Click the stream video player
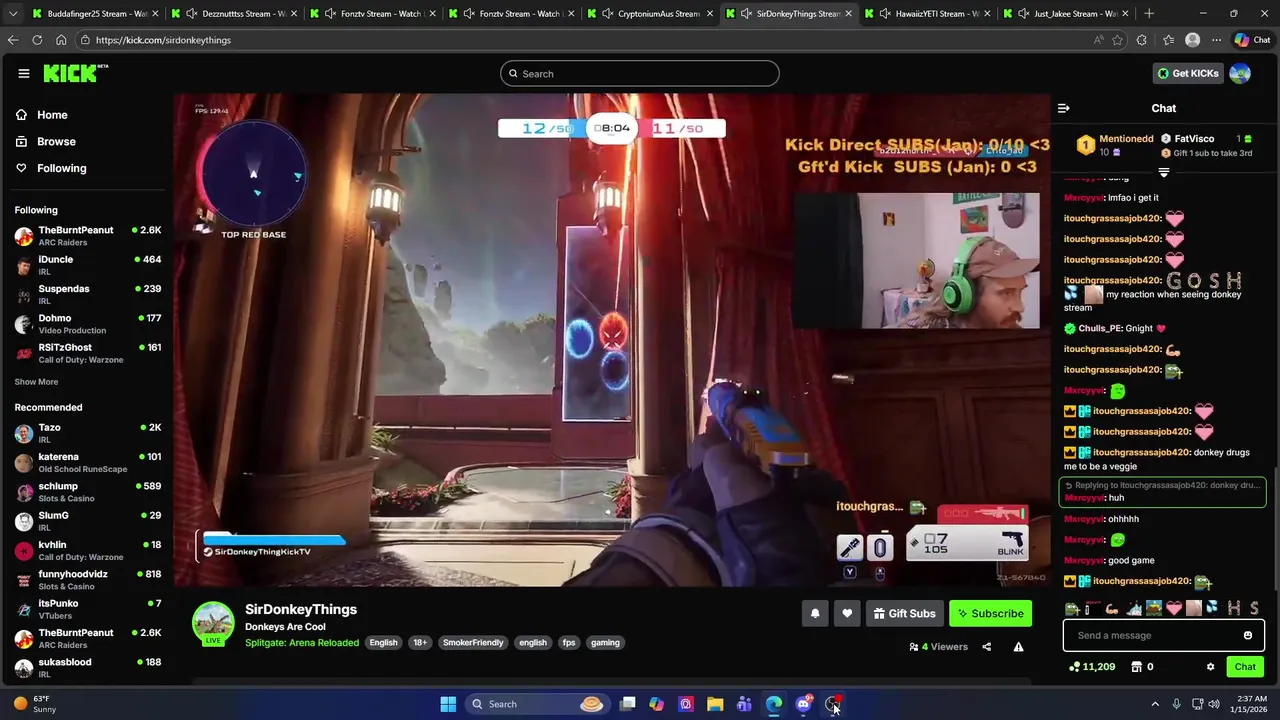 click(612, 340)
